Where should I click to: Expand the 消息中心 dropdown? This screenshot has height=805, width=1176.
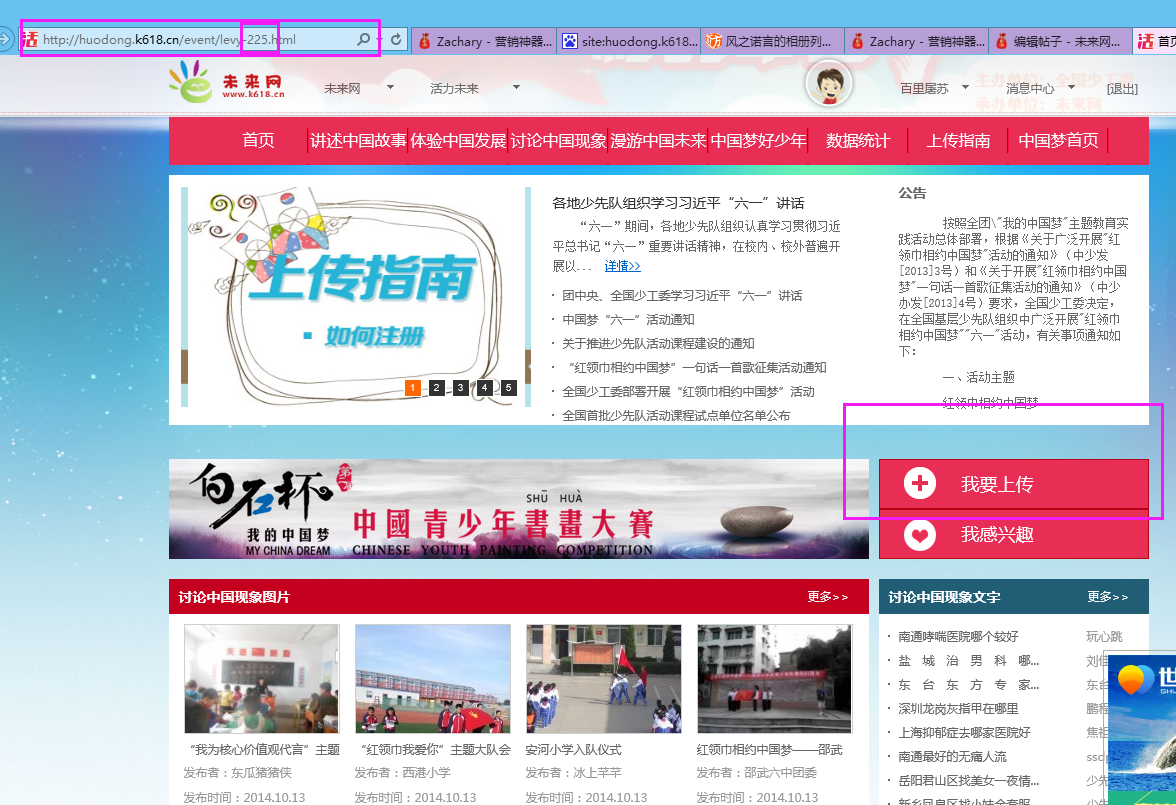click(x=1040, y=88)
